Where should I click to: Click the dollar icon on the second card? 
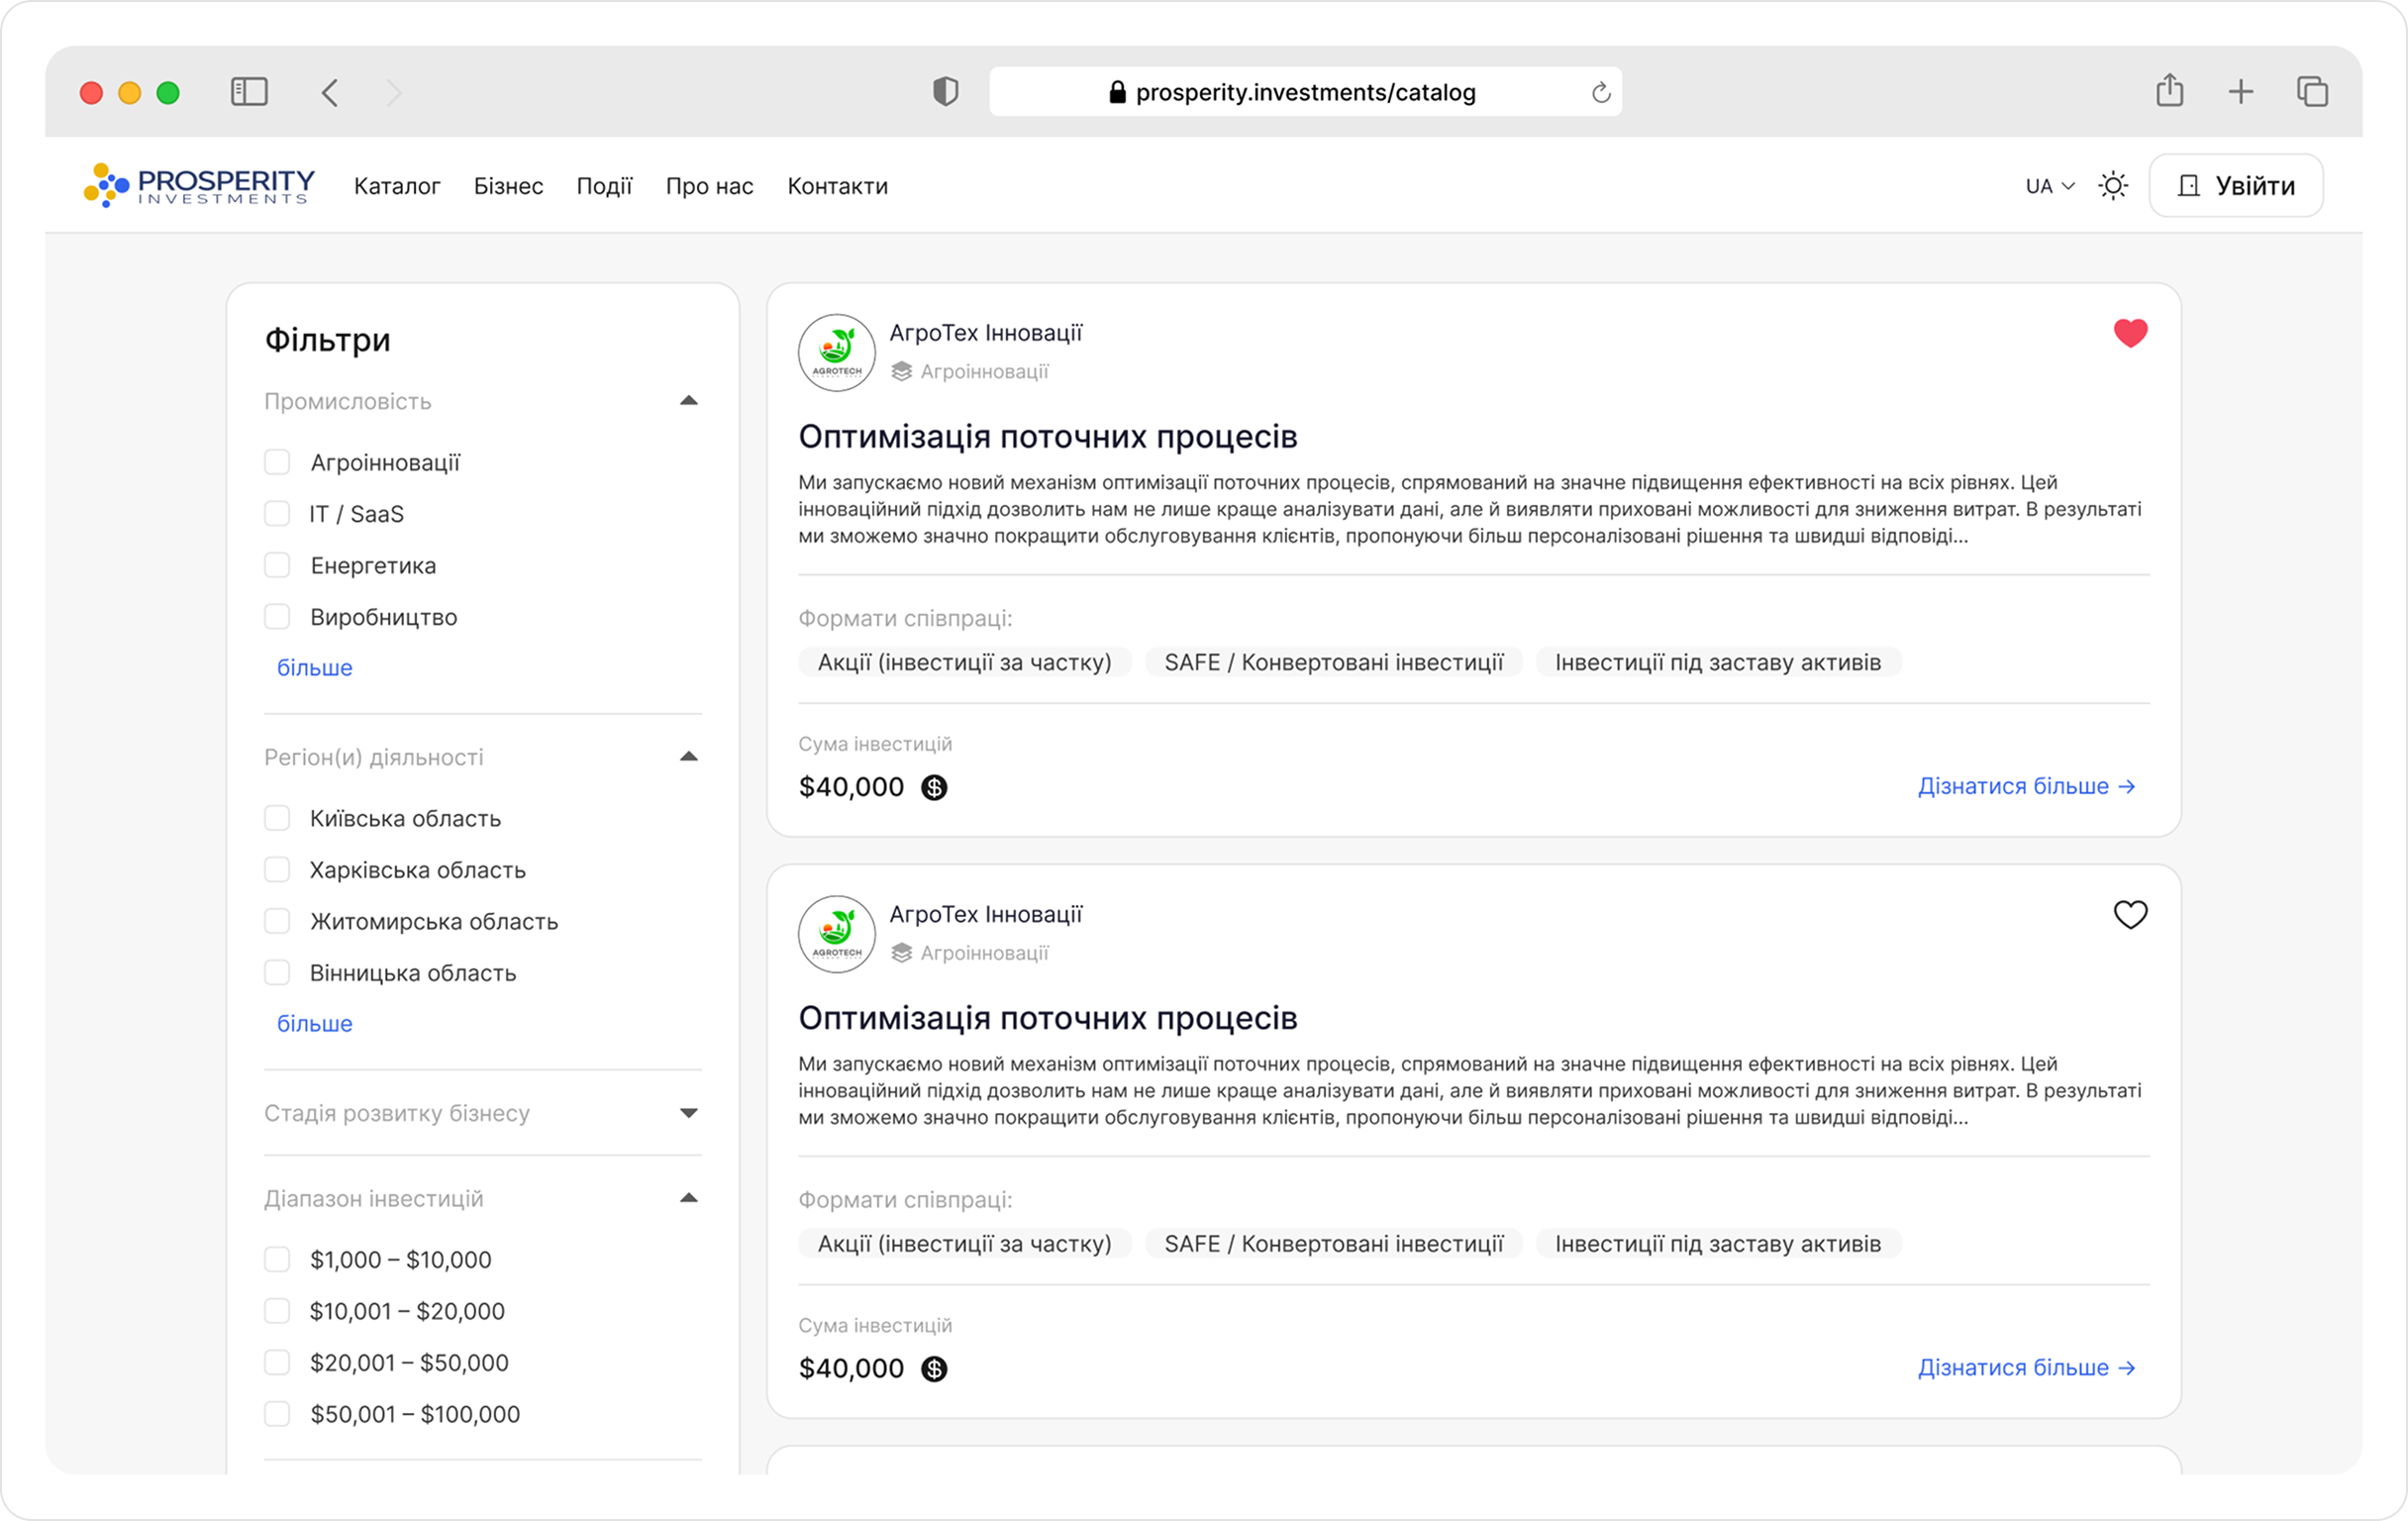click(x=934, y=1368)
